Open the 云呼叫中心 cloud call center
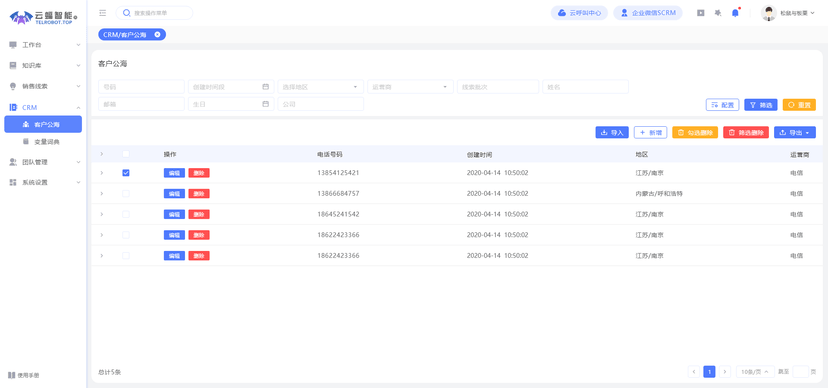This screenshot has height=388, width=828. pyautogui.click(x=579, y=13)
